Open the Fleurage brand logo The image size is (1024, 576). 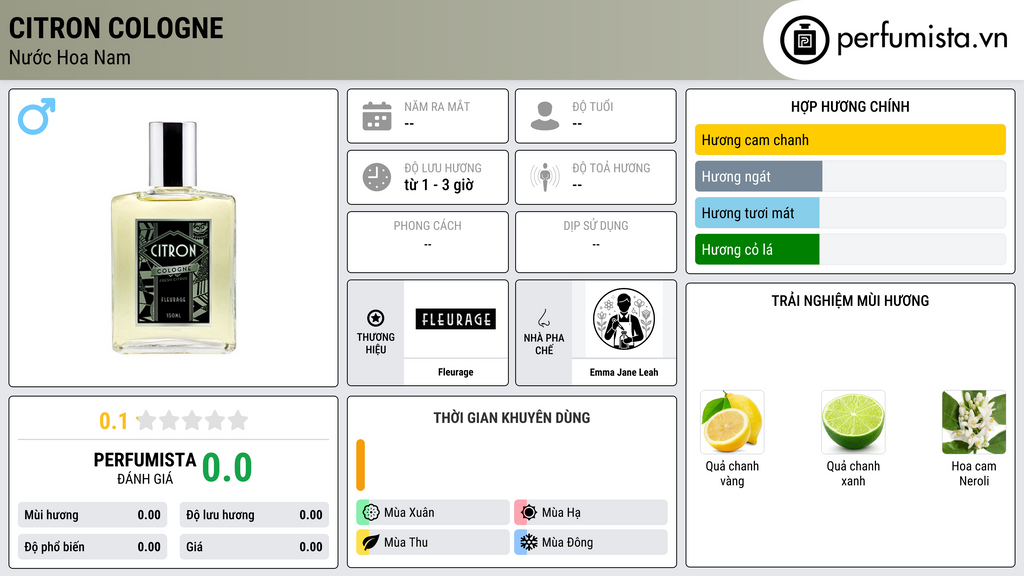pyautogui.click(x=455, y=319)
